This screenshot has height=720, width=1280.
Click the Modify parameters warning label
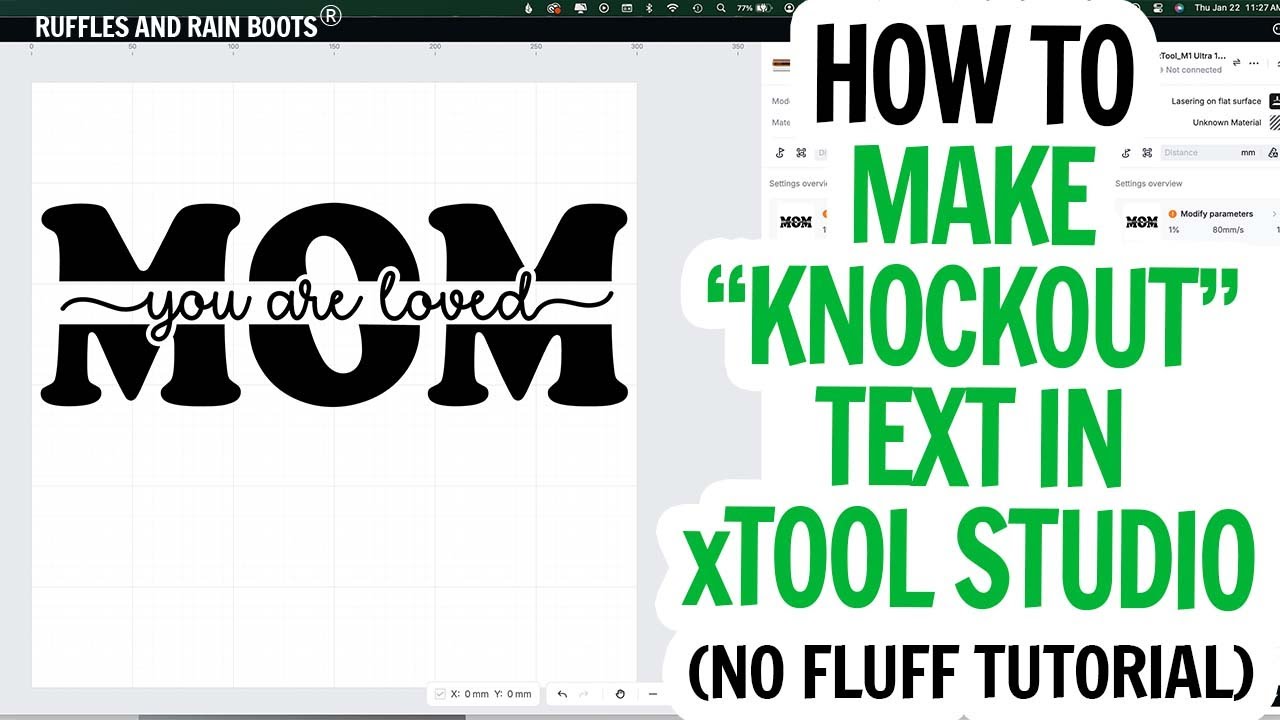tap(1216, 214)
